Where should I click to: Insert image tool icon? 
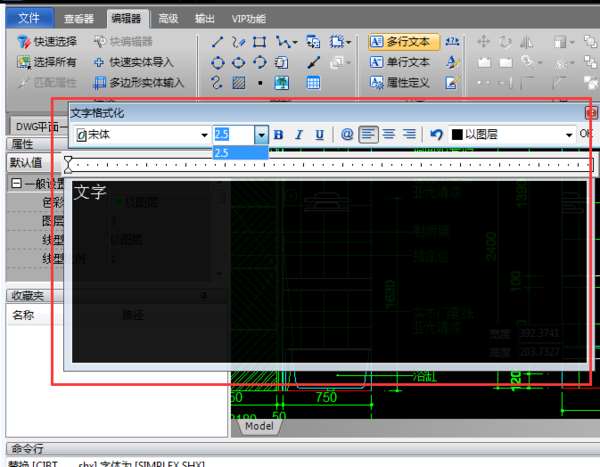(282, 82)
